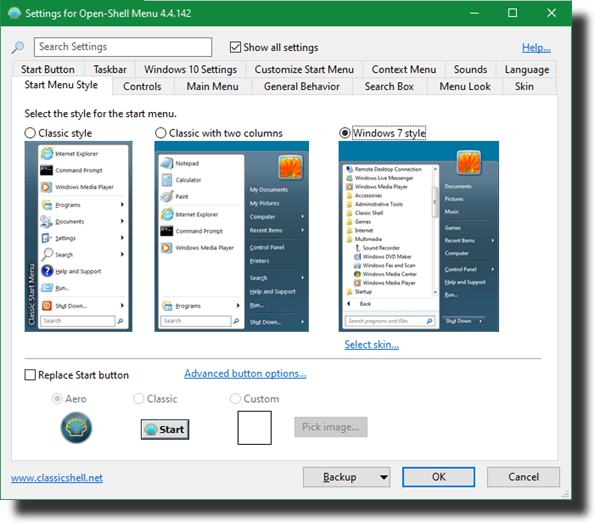
Task: Switch to the Taskbar tab
Action: tap(110, 69)
